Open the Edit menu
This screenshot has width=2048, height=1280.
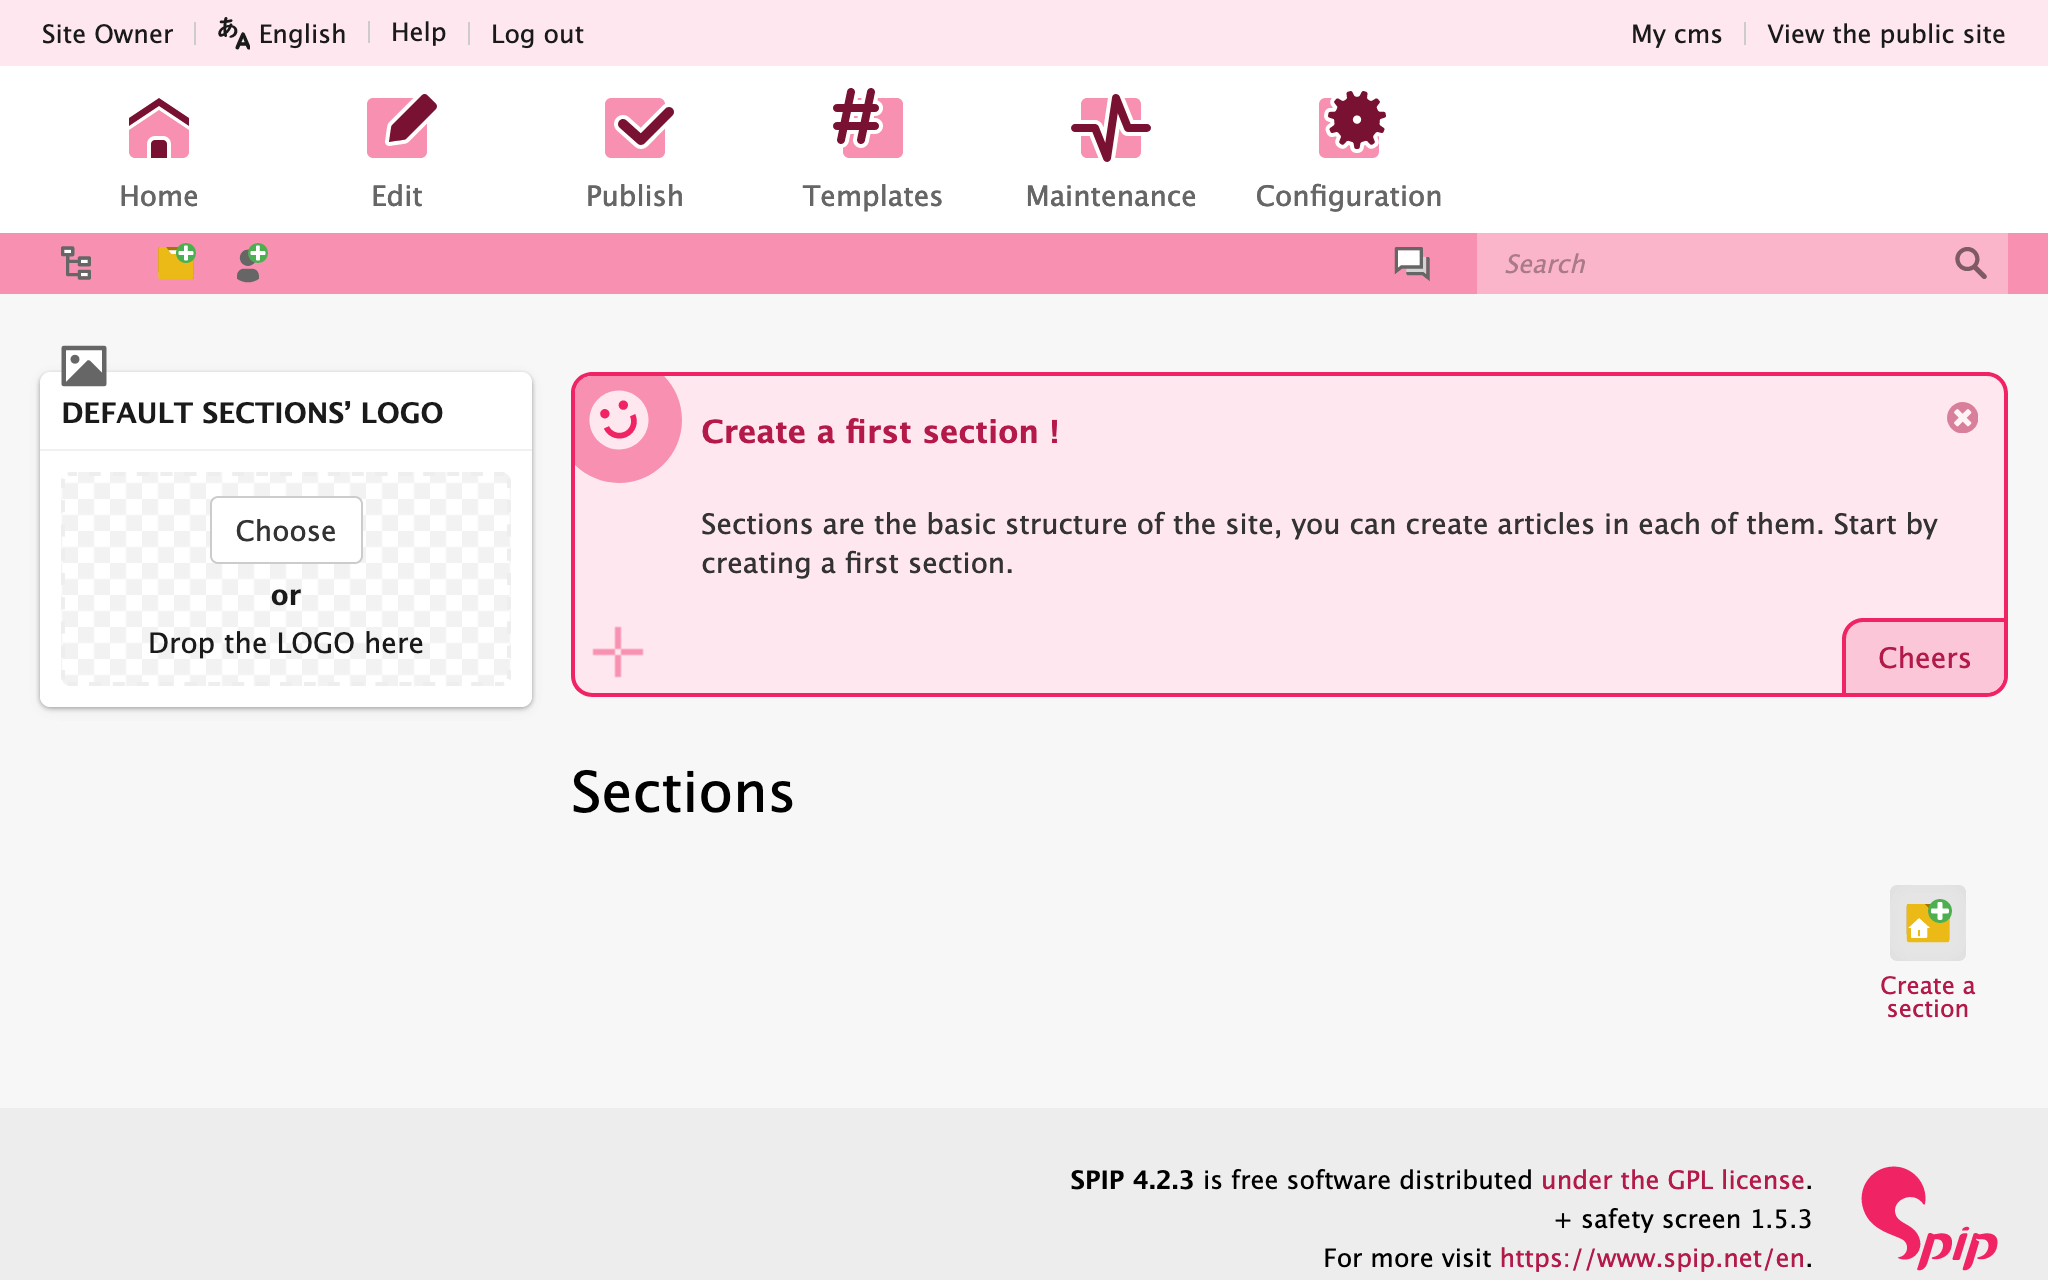click(397, 152)
